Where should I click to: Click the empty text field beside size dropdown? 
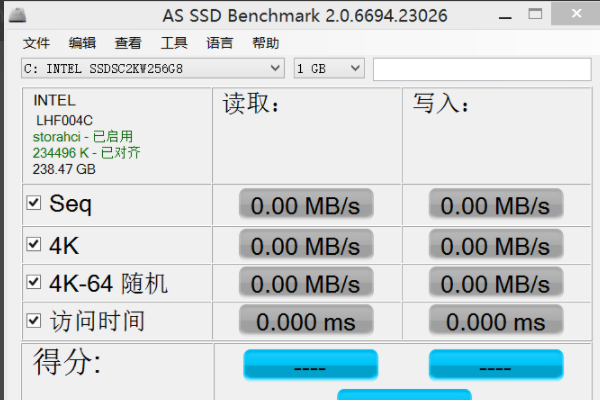coord(482,69)
